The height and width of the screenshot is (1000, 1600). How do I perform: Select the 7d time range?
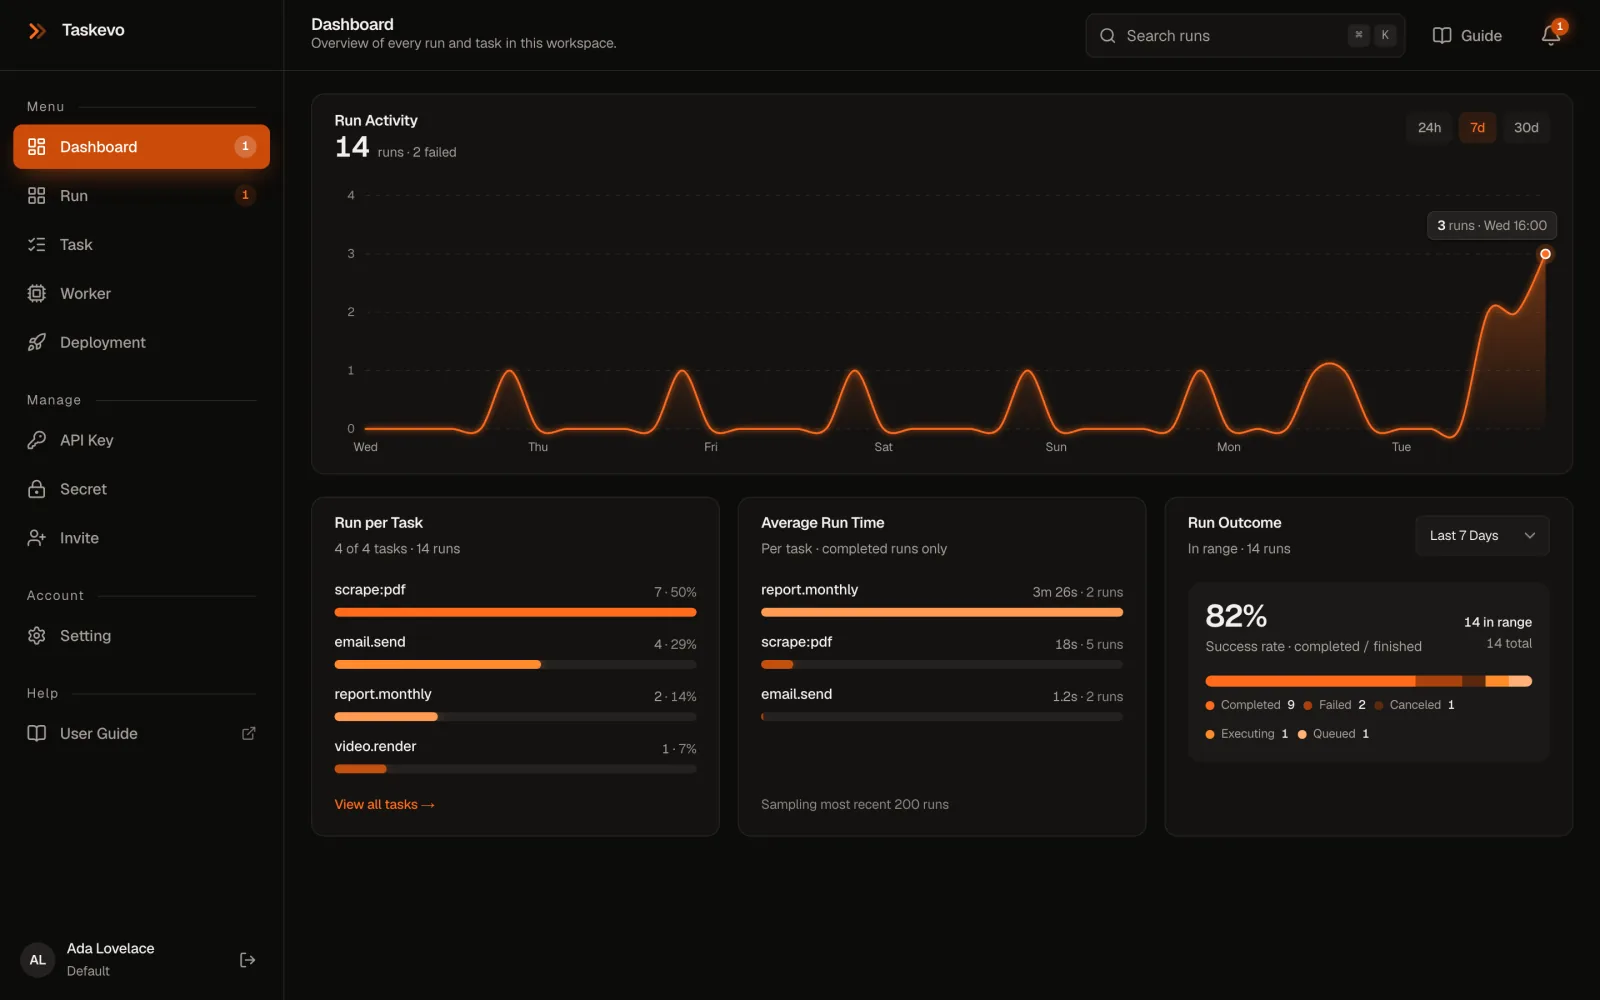(x=1477, y=128)
